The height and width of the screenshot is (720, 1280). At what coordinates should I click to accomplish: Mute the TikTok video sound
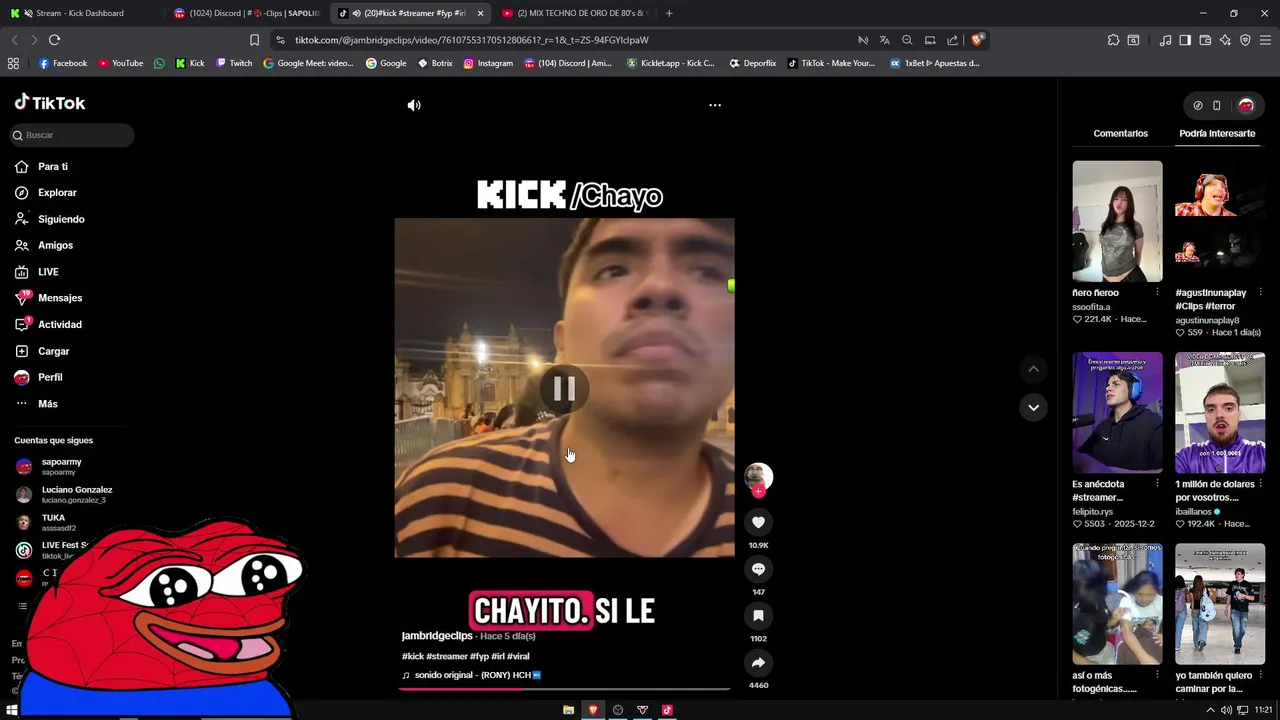(414, 105)
